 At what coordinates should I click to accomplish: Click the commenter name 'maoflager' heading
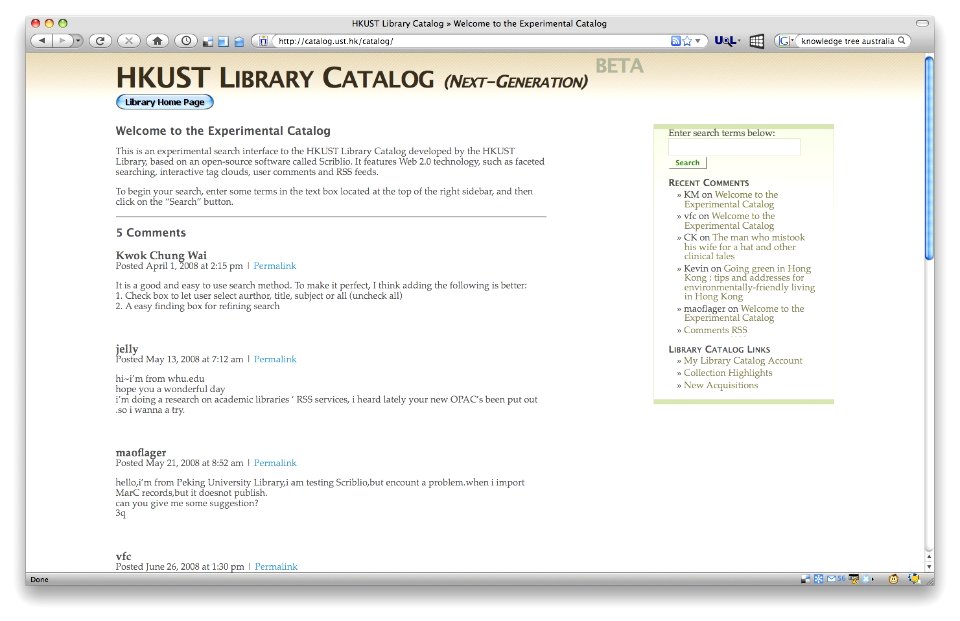[141, 453]
